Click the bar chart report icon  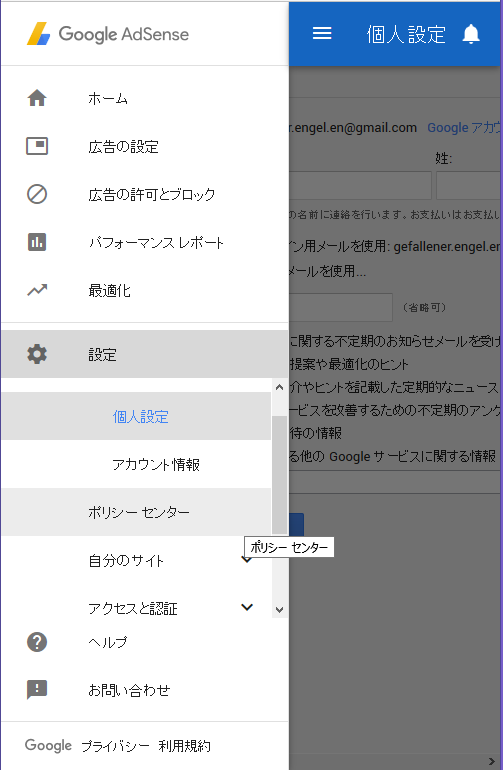pyautogui.click(x=37, y=242)
